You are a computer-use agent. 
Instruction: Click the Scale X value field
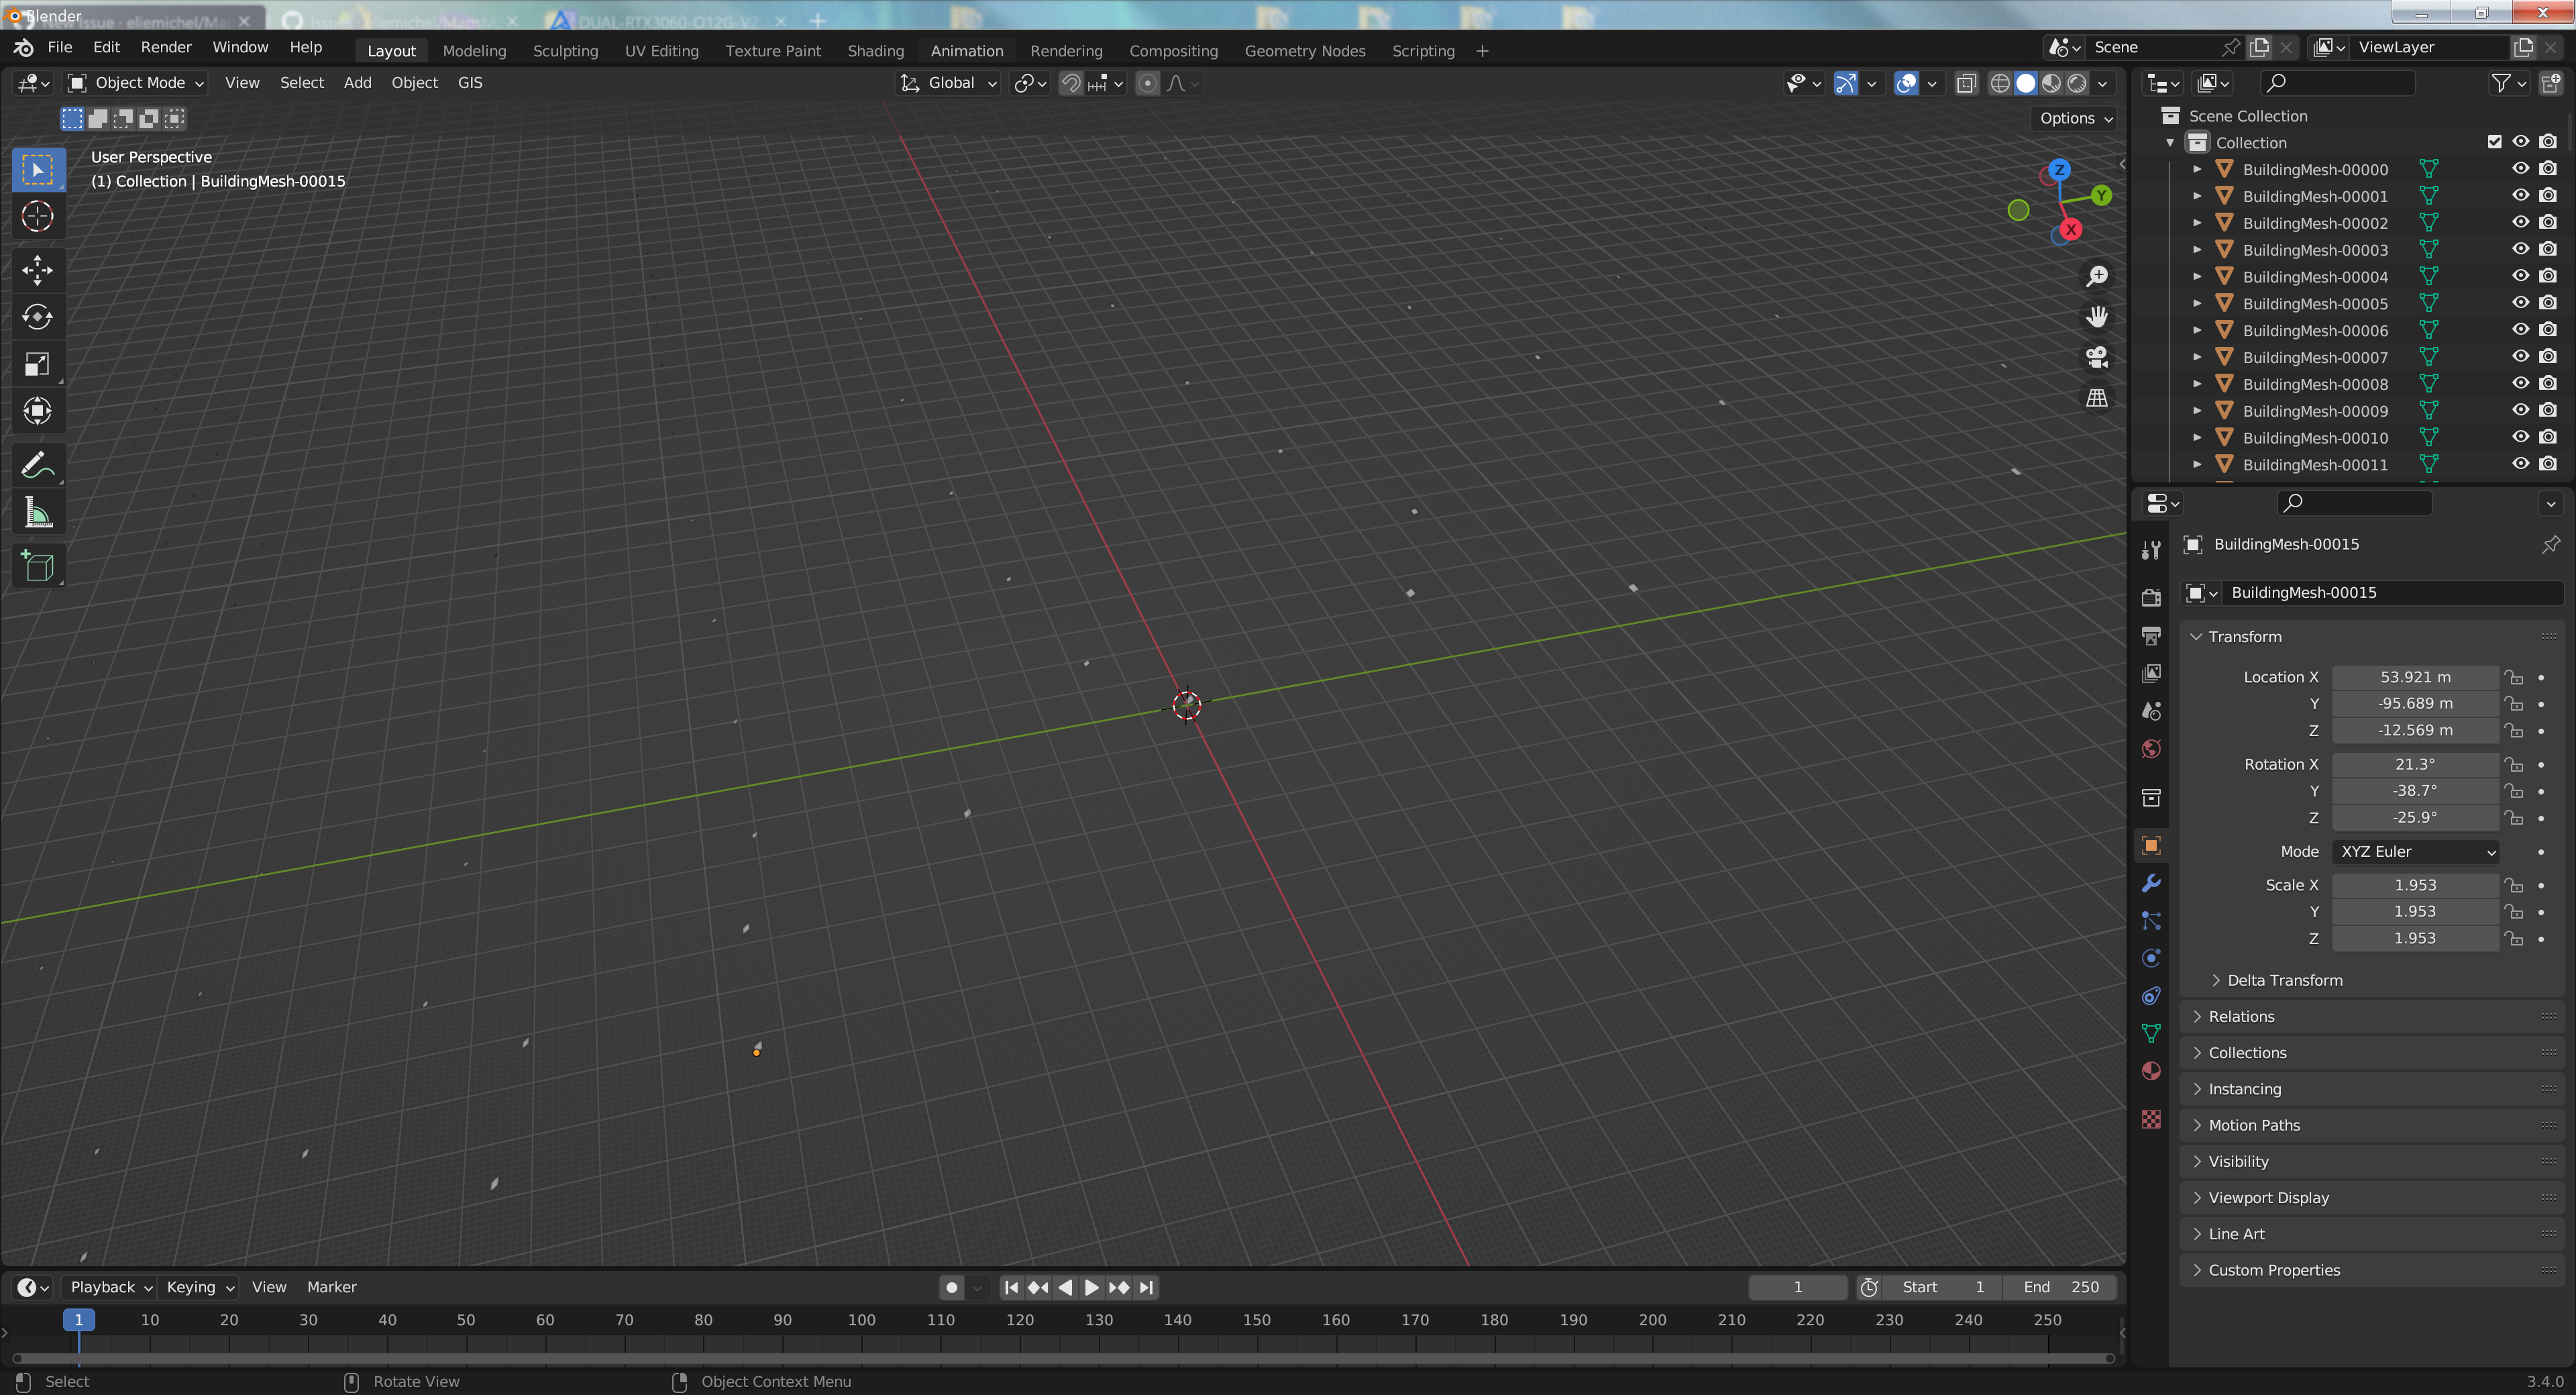(x=2414, y=885)
